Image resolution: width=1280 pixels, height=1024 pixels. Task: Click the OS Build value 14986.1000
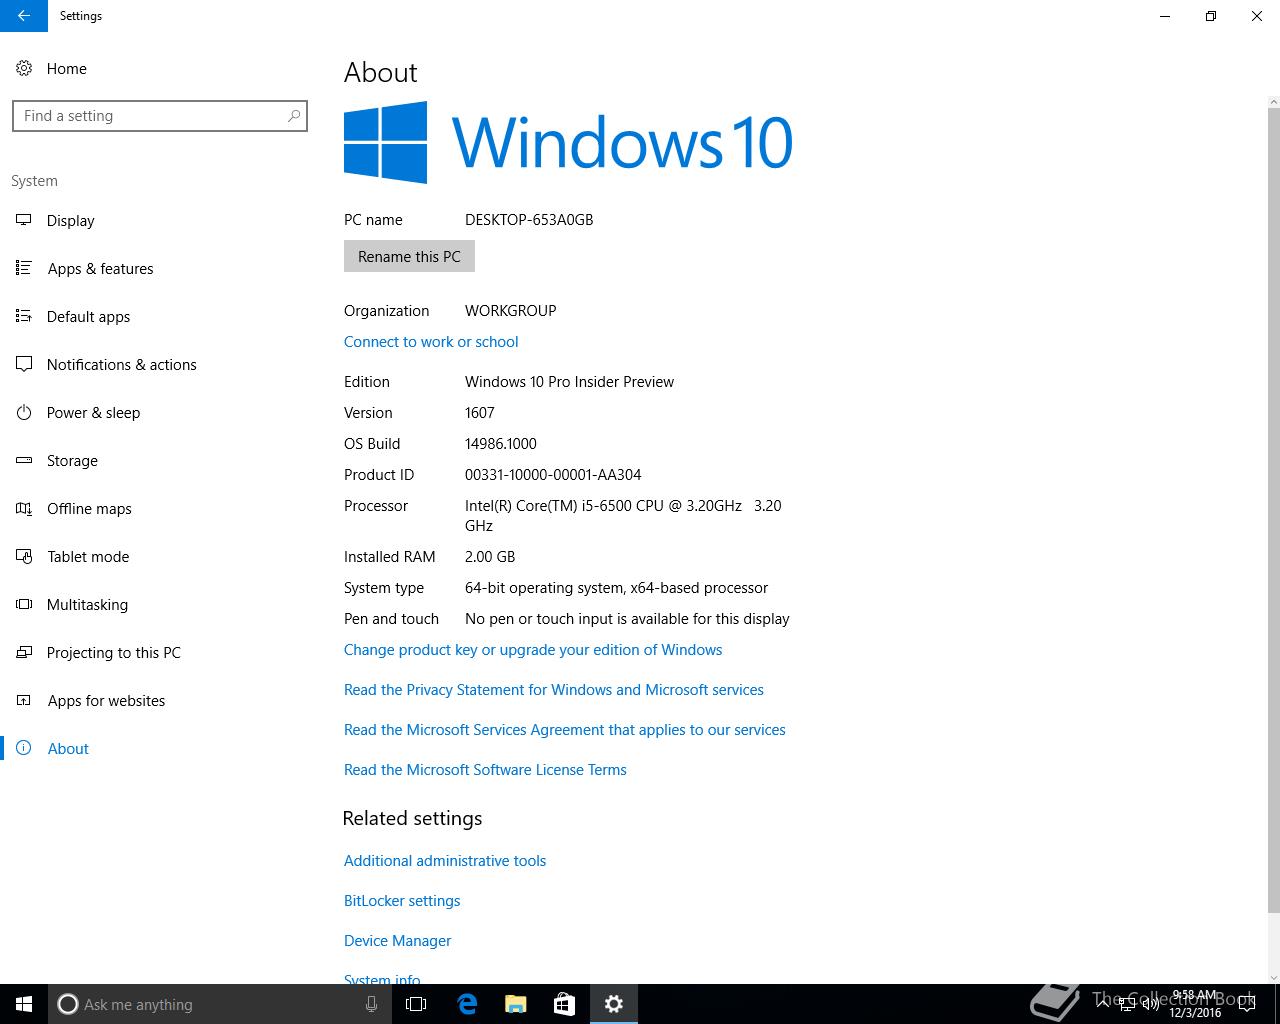point(500,443)
